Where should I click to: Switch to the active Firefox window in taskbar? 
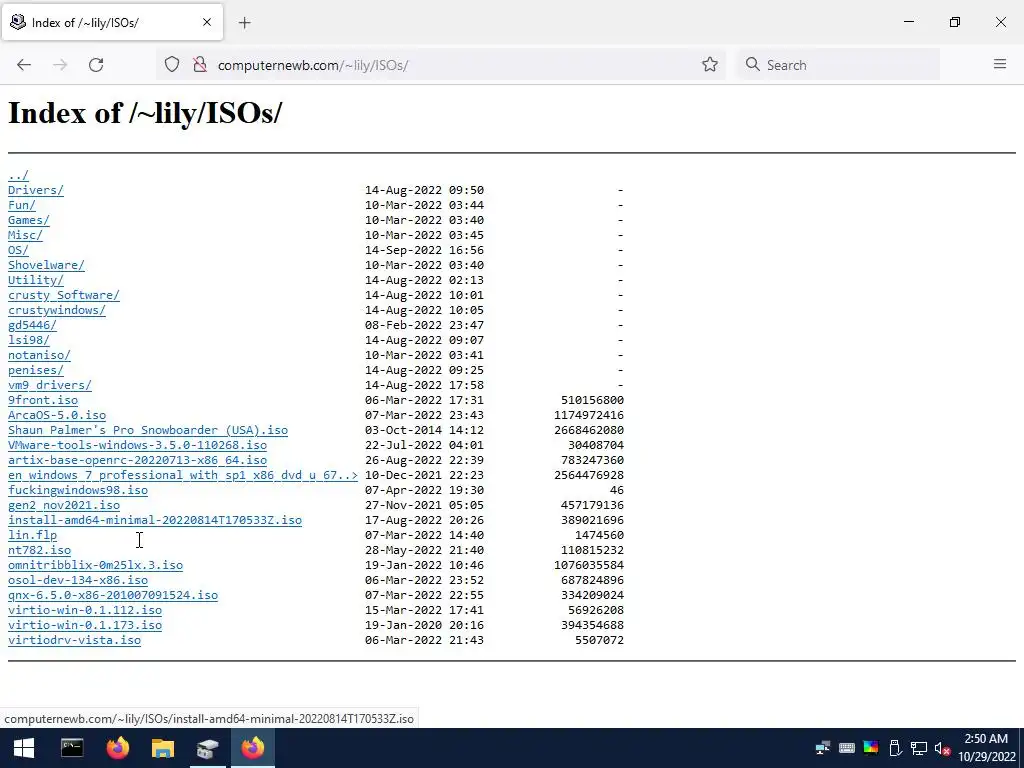[253, 748]
